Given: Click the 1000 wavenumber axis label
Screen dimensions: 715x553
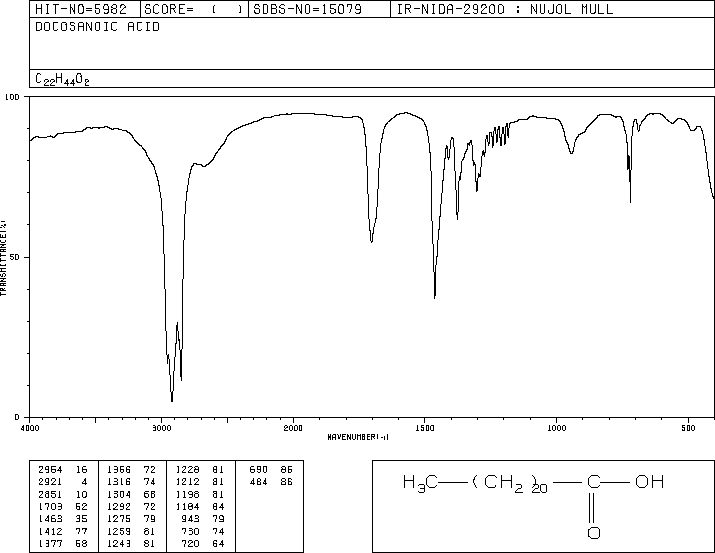Looking at the screenshot, I should pyautogui.click(x=556, y=428).
